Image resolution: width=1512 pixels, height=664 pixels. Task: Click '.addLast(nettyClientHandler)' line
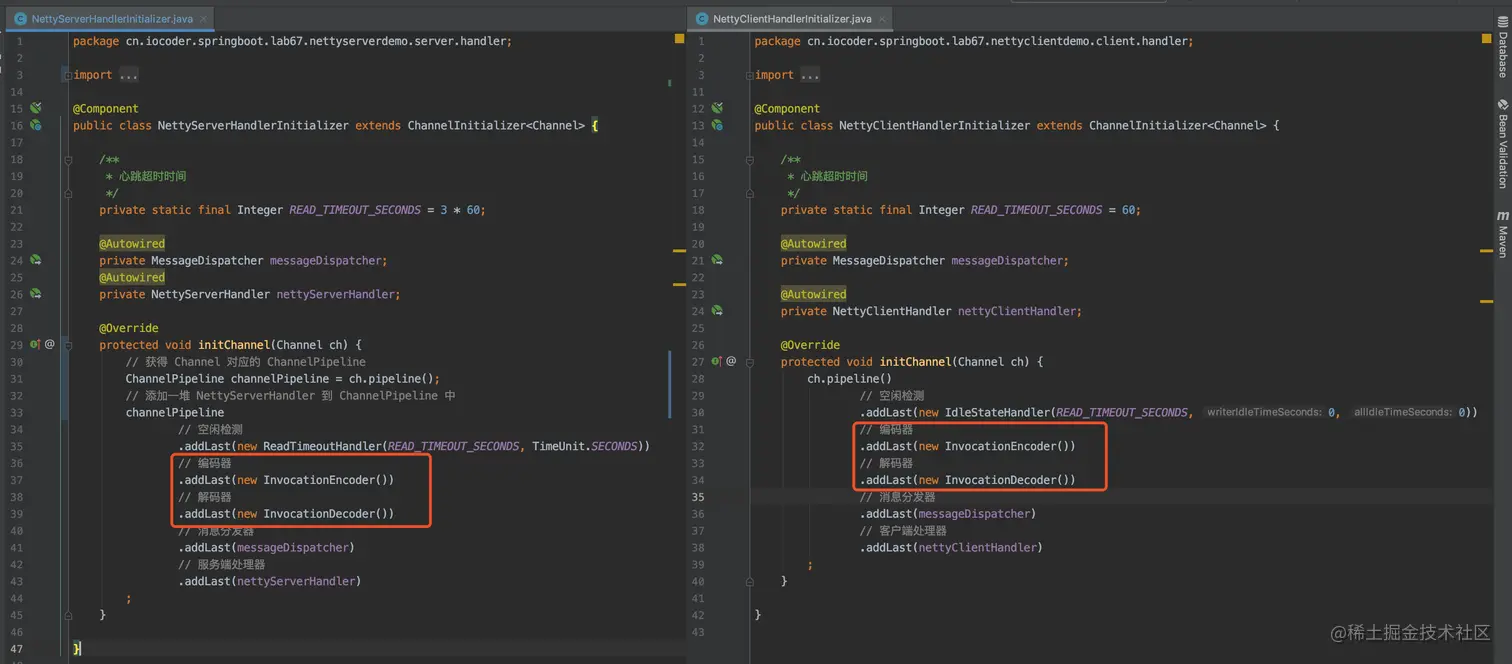[951, 547]
